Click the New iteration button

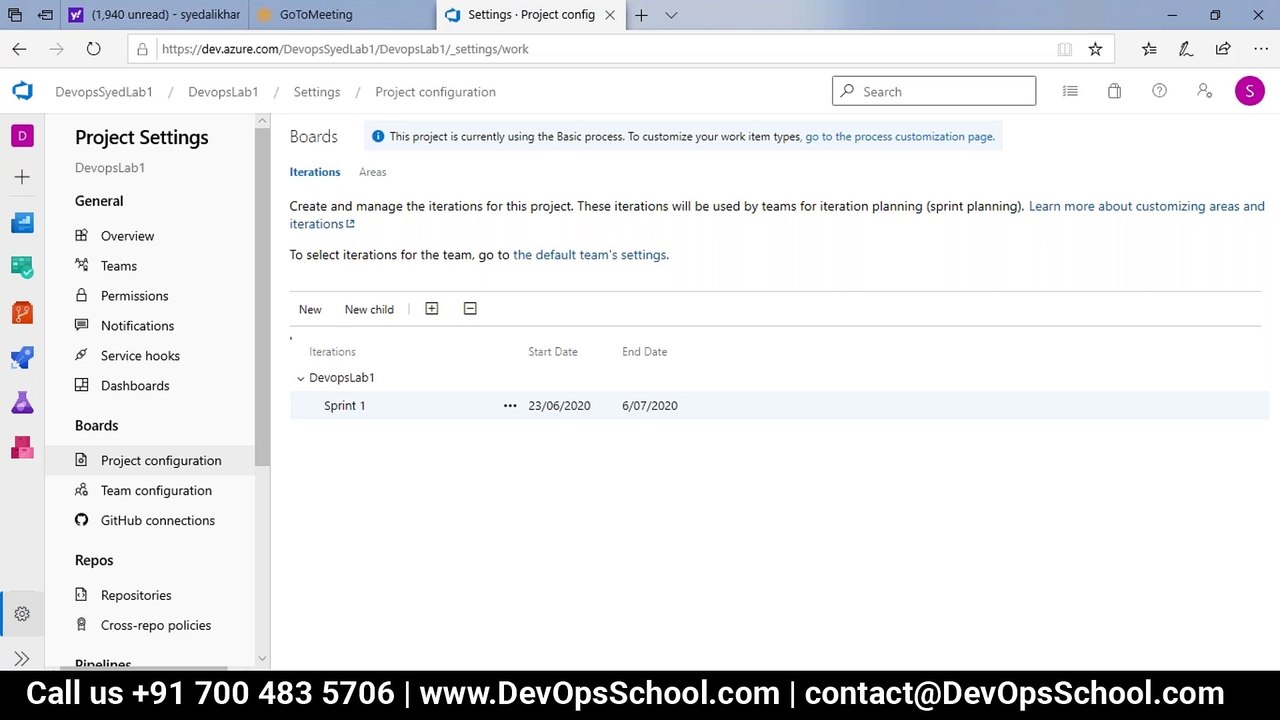[x=310, y=309]
